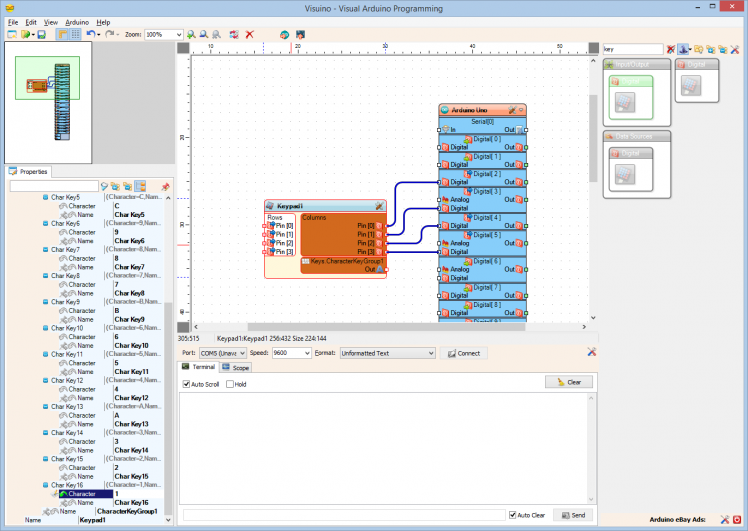Image resolution: width=748 pixels, height=531 pixels.
Task: Click the Arduino Uno component tools icon
Action: (x=511, y=109)
